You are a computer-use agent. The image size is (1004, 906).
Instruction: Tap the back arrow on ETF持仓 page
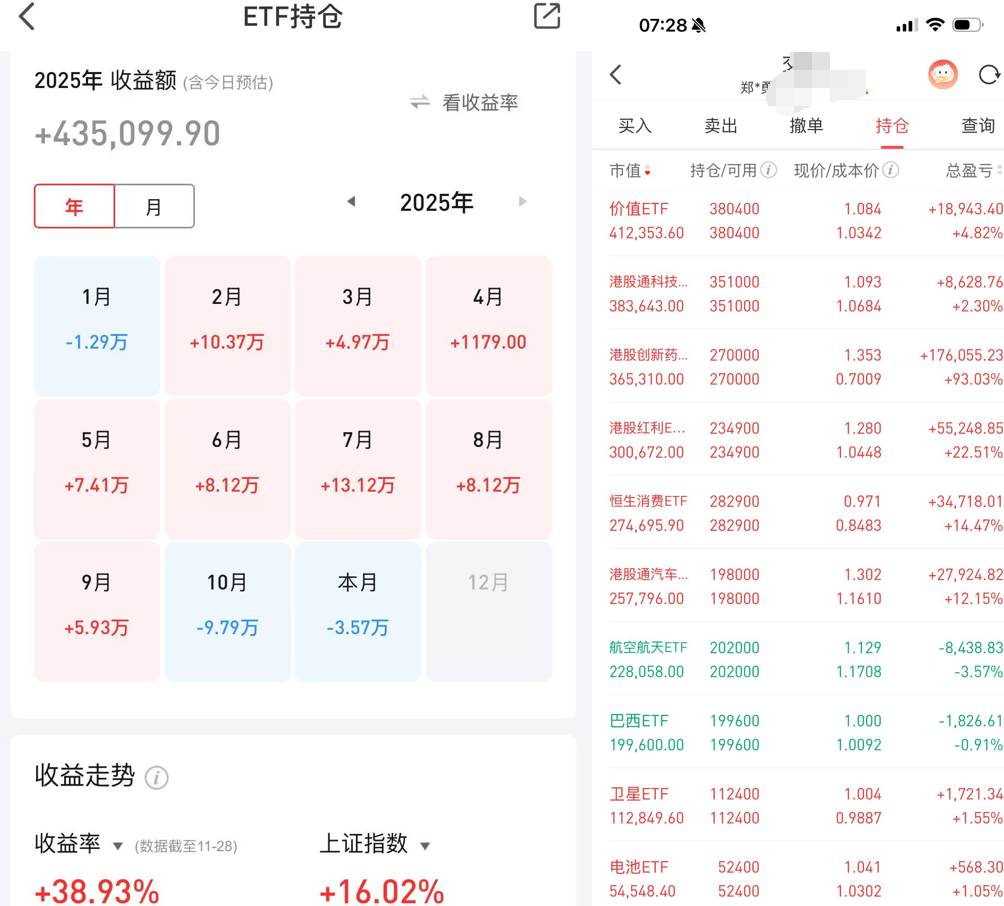27,18
